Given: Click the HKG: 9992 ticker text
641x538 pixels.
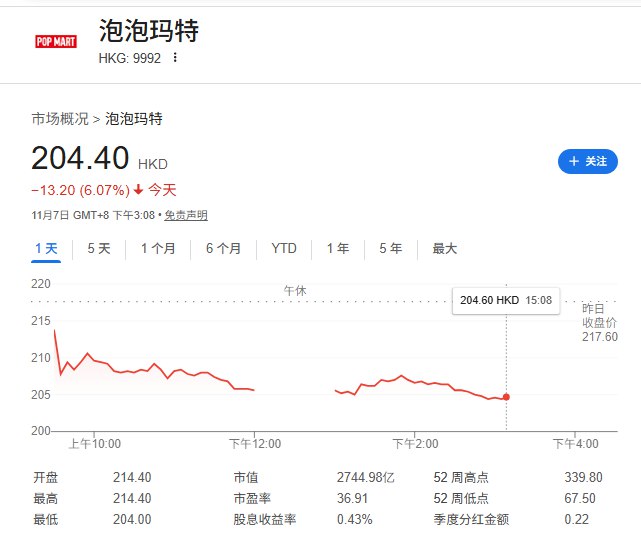Looking at the screenshot, I should [x=130, y=58].
